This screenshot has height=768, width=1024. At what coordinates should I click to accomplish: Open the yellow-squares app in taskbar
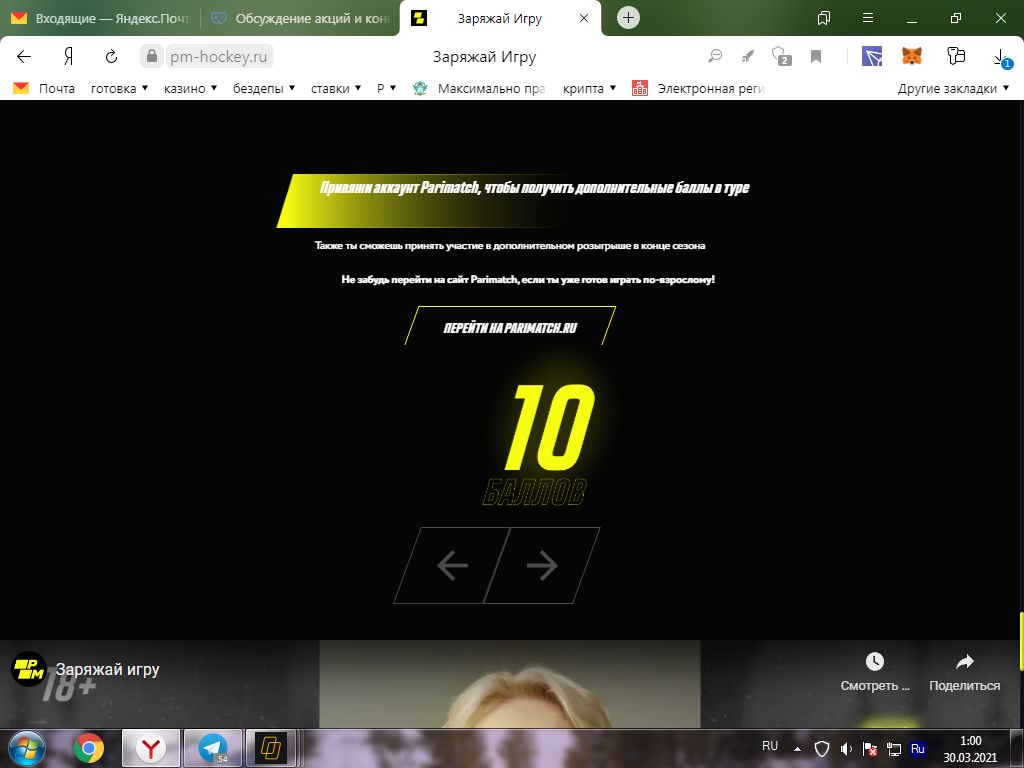pyautogui.click(x=271, y=748)
